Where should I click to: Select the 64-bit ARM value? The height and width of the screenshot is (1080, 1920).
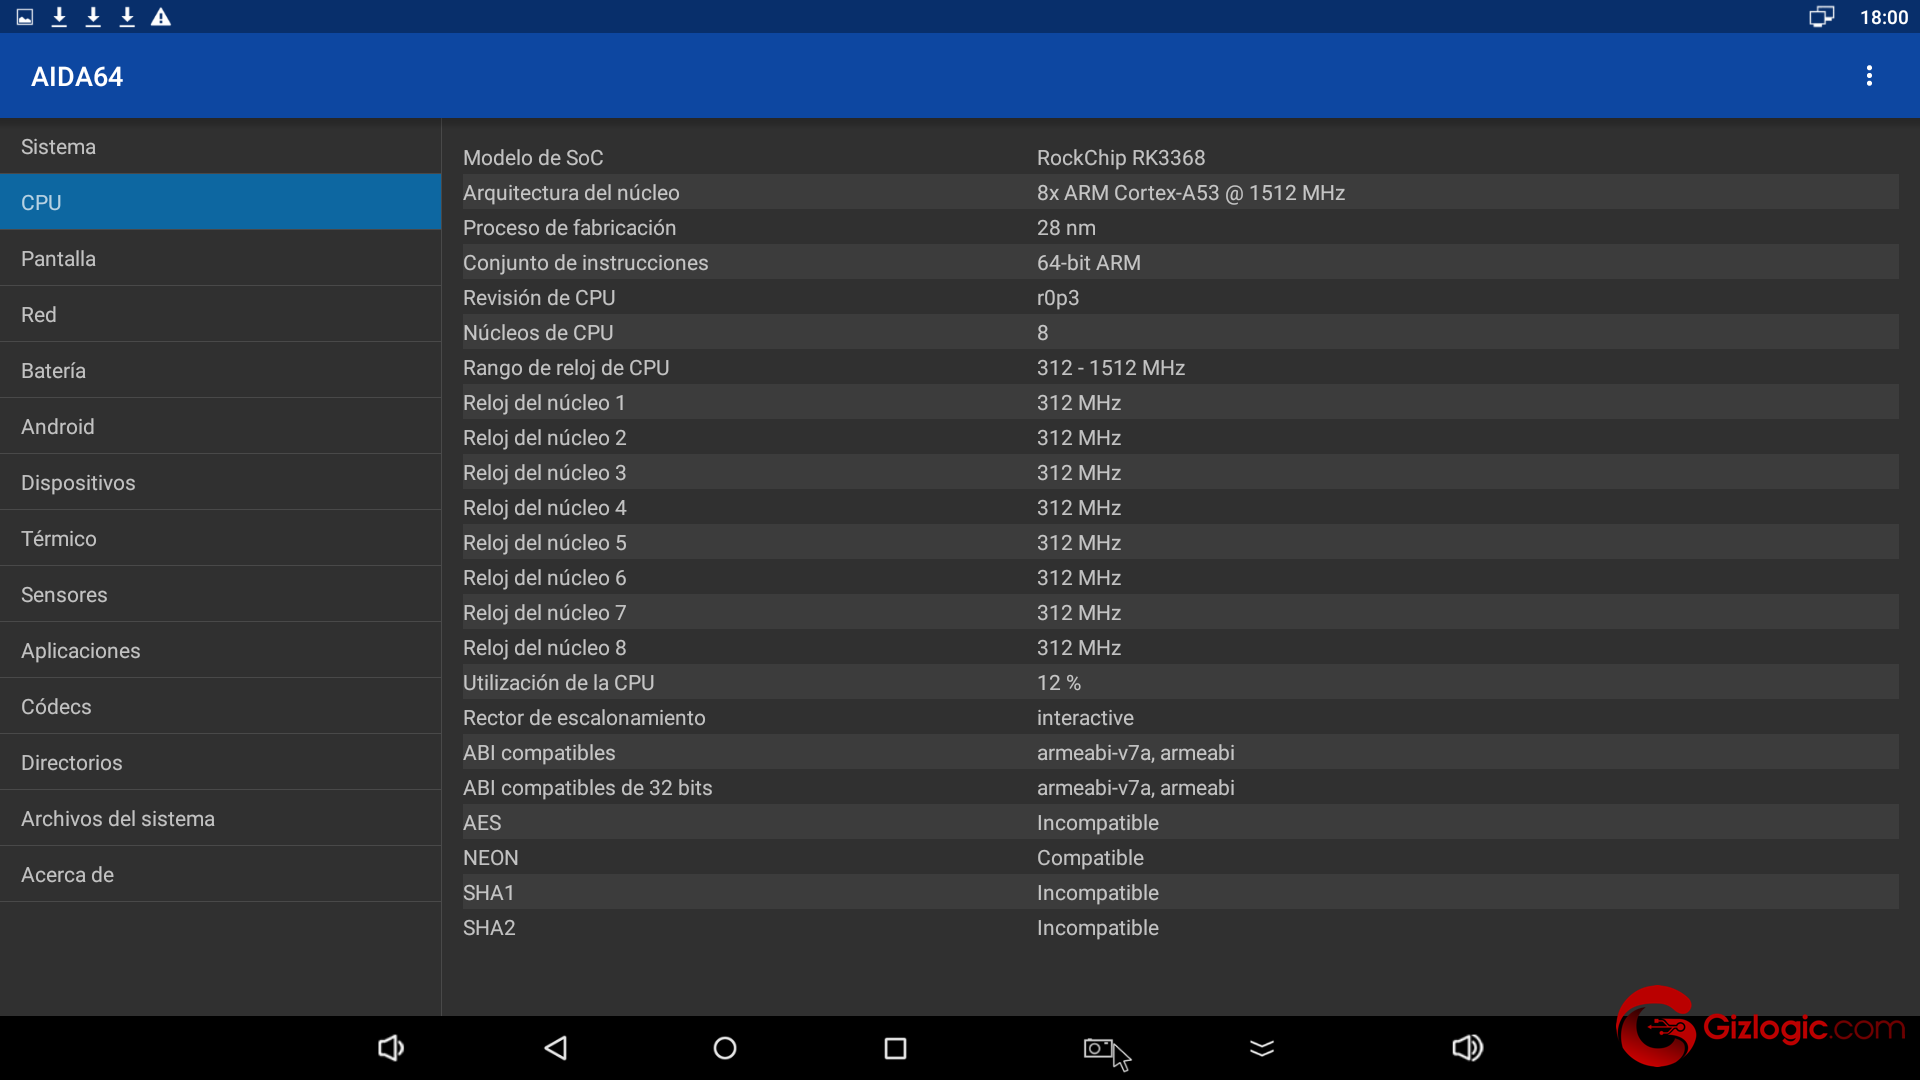(1089, 262)
